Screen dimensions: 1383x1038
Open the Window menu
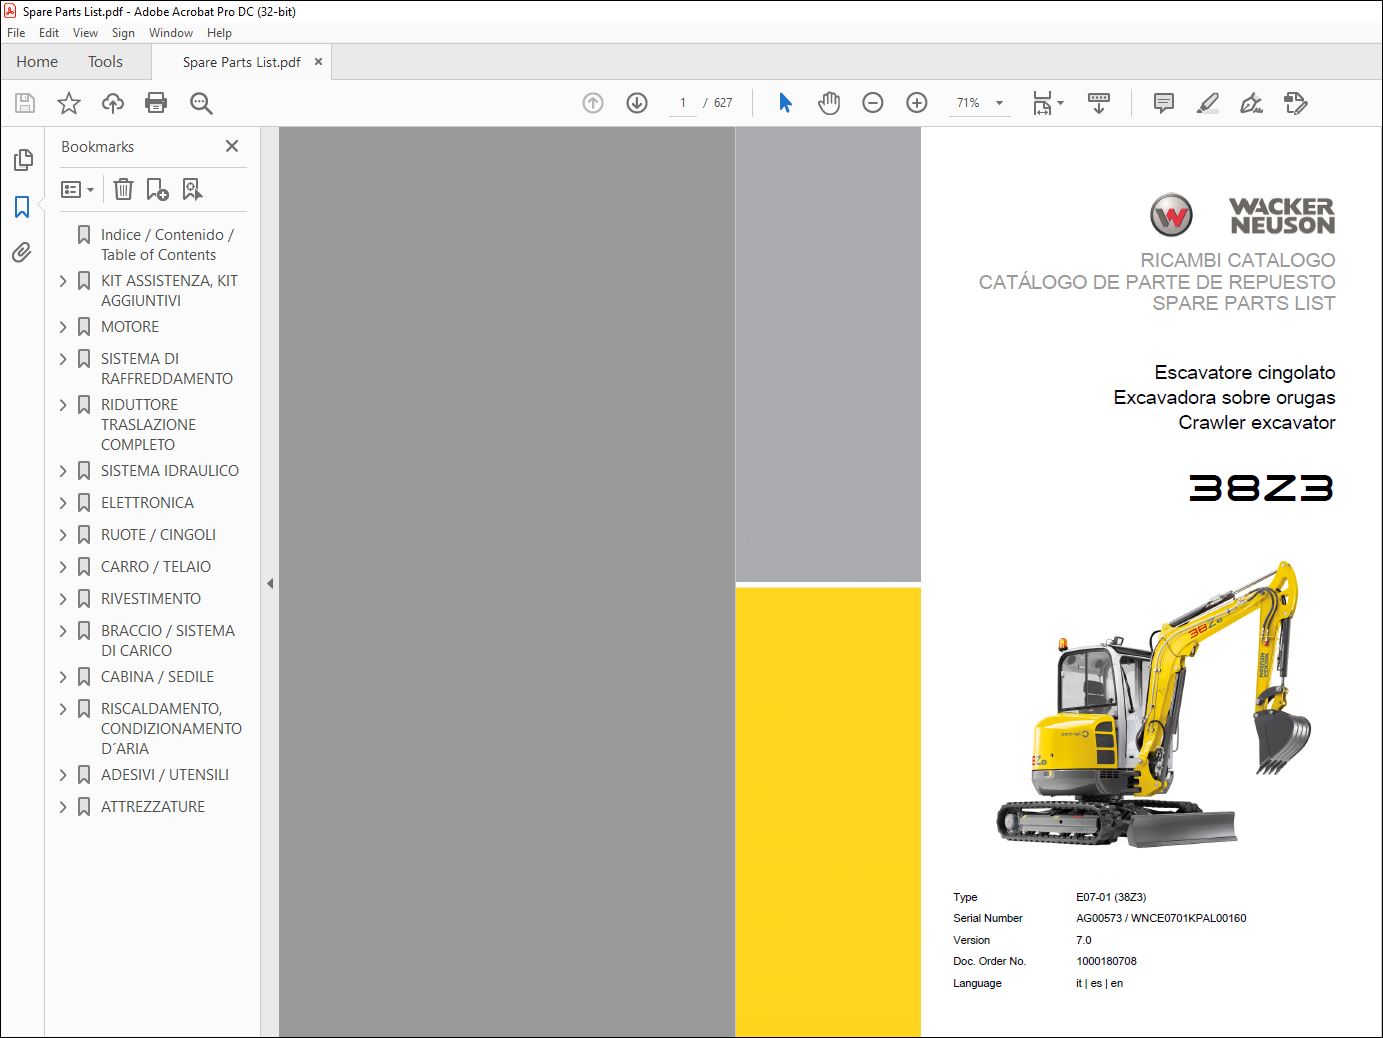171,33
